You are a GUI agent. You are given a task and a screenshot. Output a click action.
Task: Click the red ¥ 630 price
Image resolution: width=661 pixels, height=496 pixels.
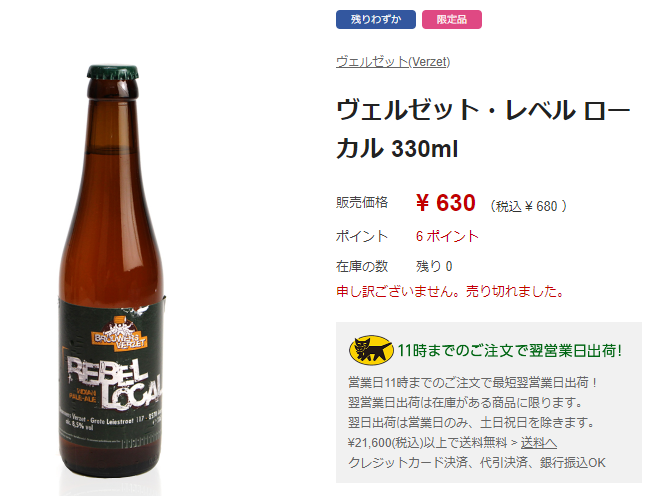[446, 203]
